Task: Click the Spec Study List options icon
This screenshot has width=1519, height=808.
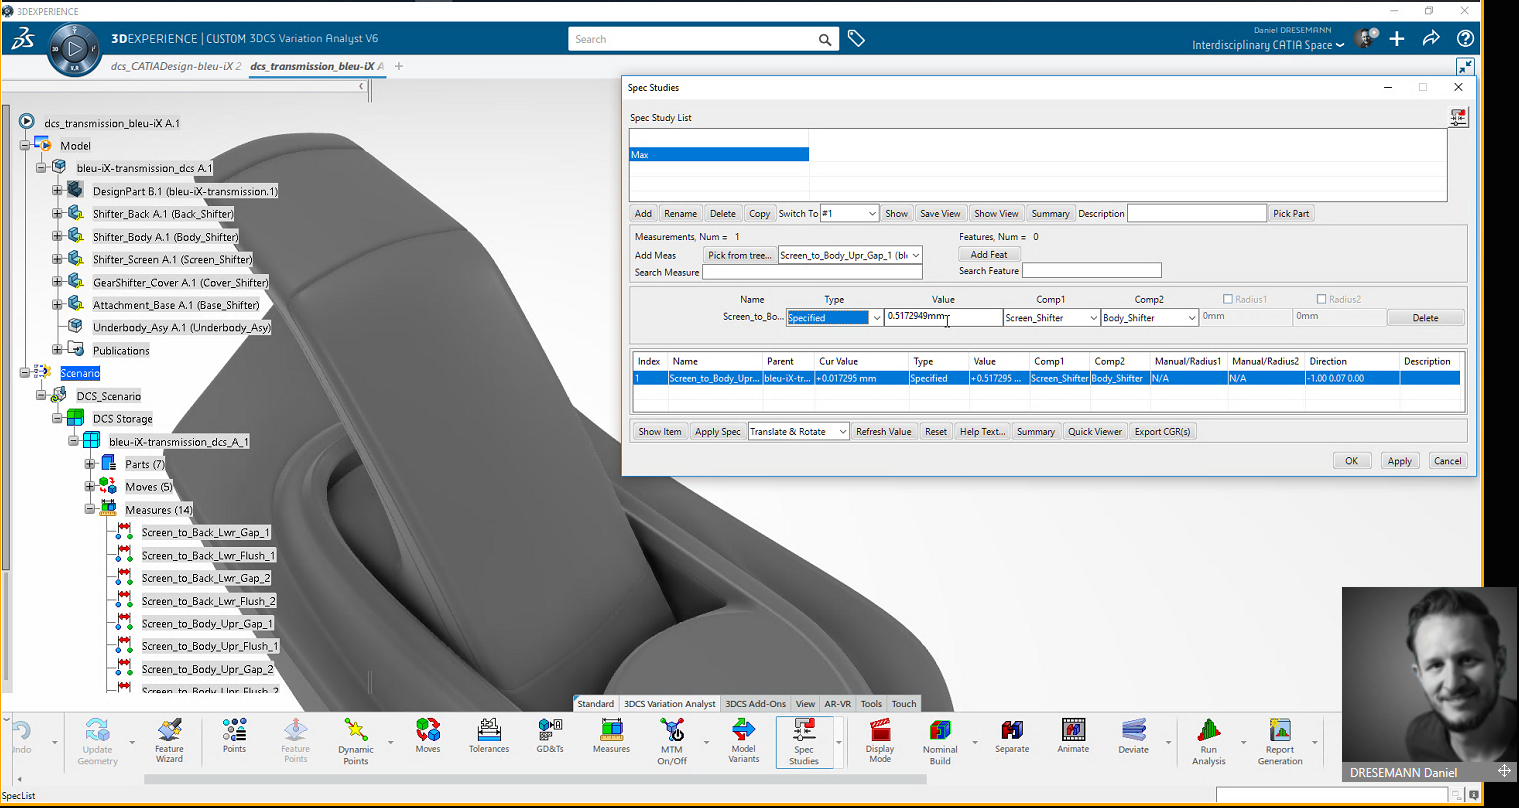Action: click(x=1458, y=118)
